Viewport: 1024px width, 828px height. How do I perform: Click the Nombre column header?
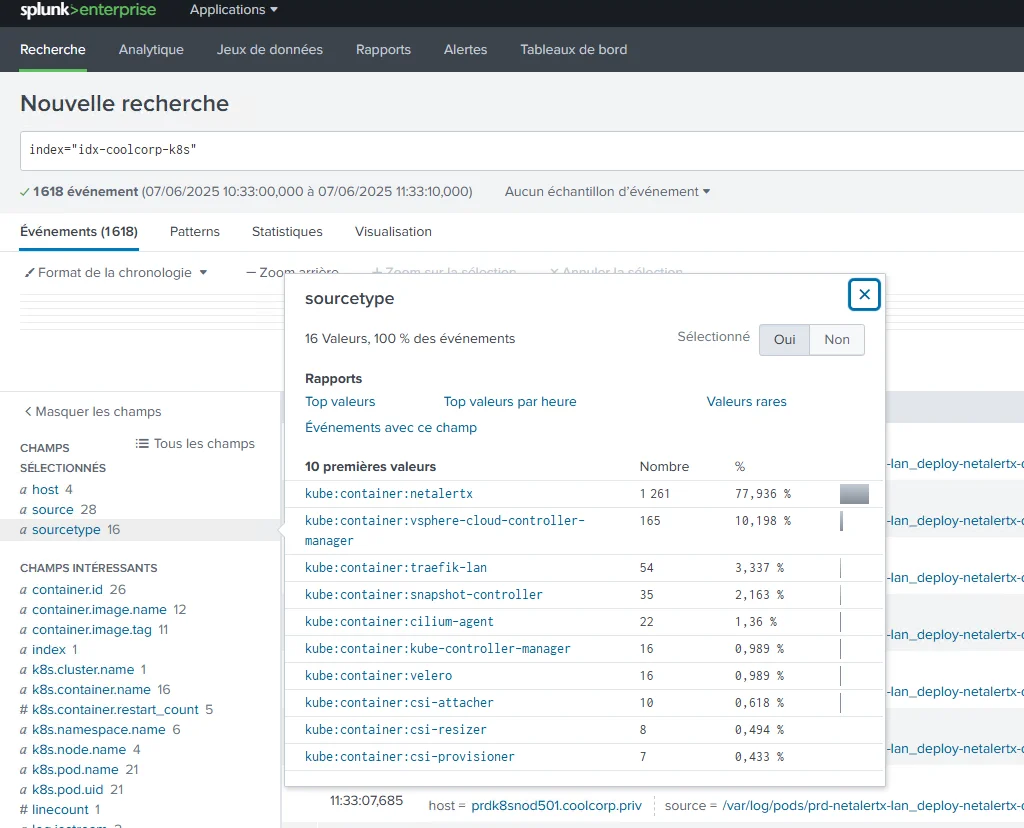click(x=664, y=466)
